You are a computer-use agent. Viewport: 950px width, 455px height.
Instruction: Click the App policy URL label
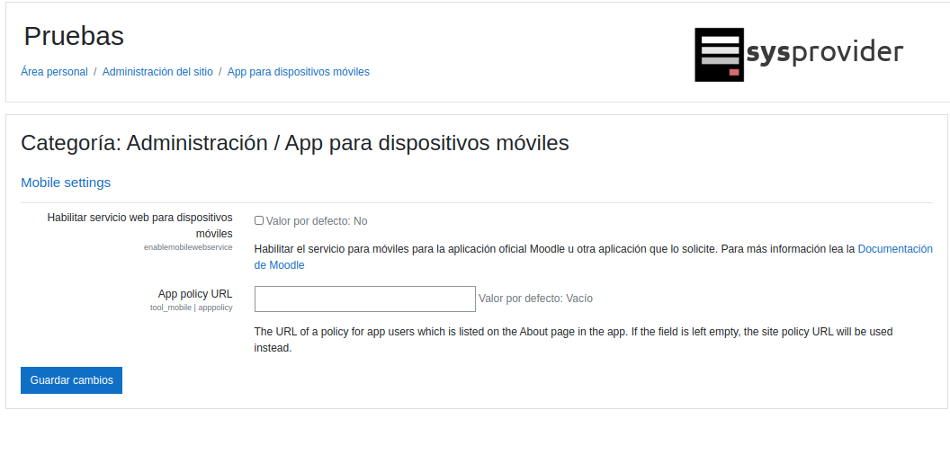coord(195,294)
